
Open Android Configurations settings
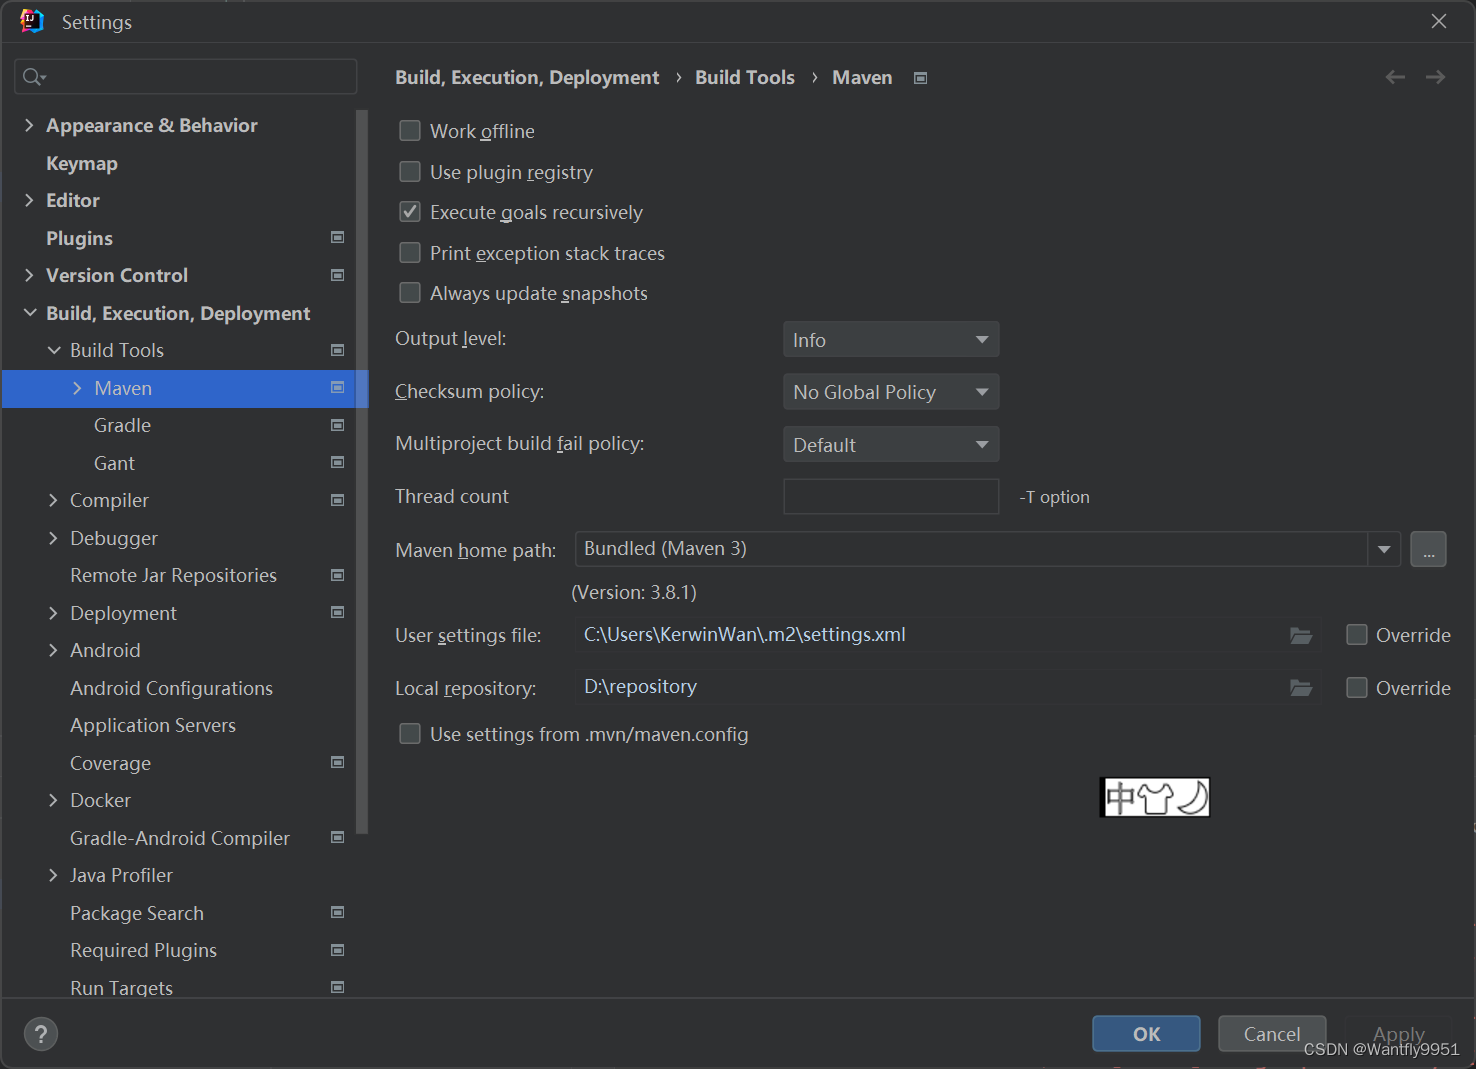coord(171,688)
